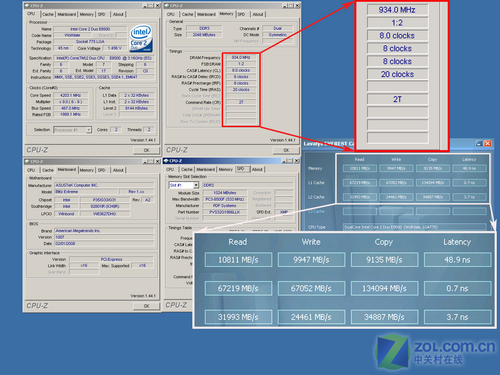The width and height of the screenshot is (500, 375).
Task: Click the title icon of the CPU-Z Processor window
Action: click(x=27, y=6)
